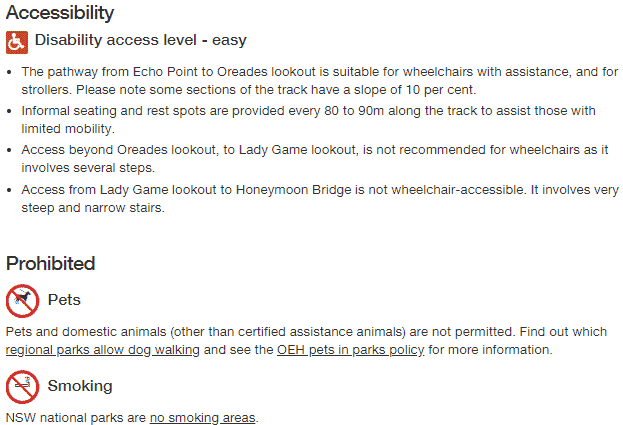
Task: Click the 'NSW national parks are' text
Action: [x=76, y=418]
